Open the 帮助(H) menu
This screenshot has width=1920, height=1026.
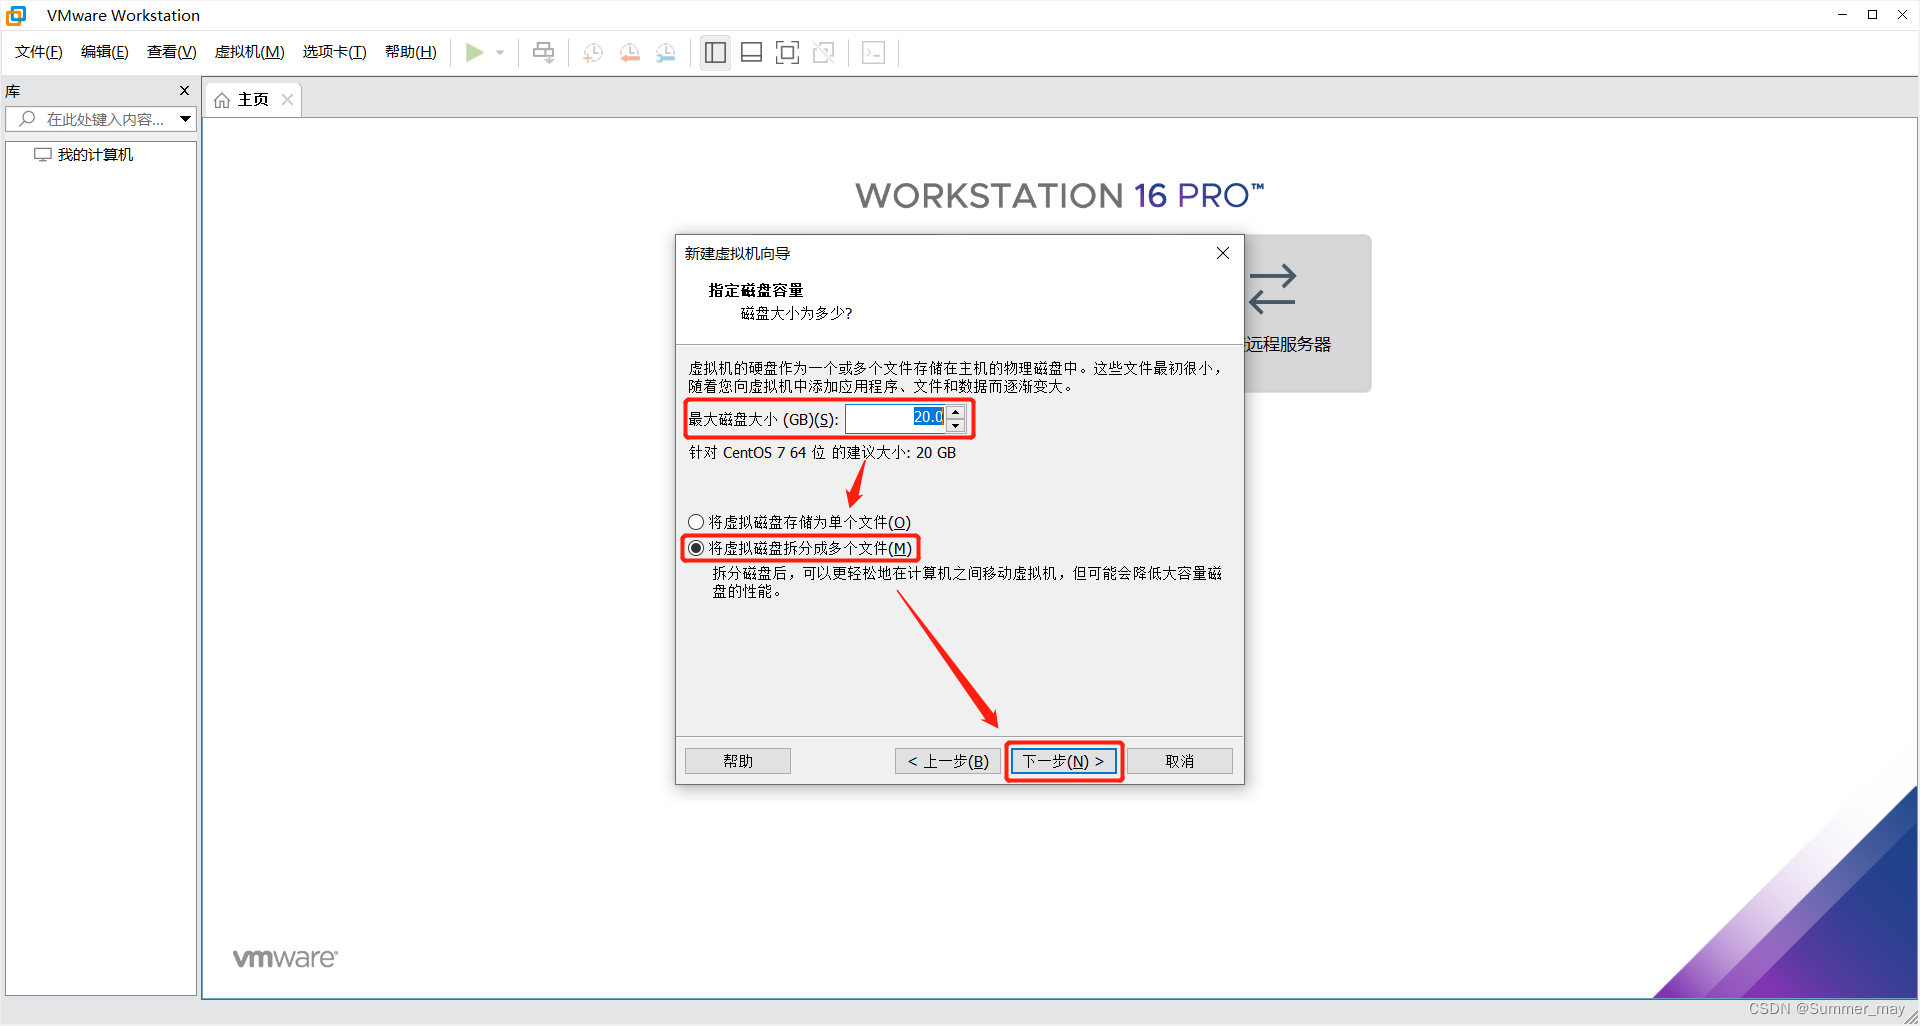(x=411, y=52)
